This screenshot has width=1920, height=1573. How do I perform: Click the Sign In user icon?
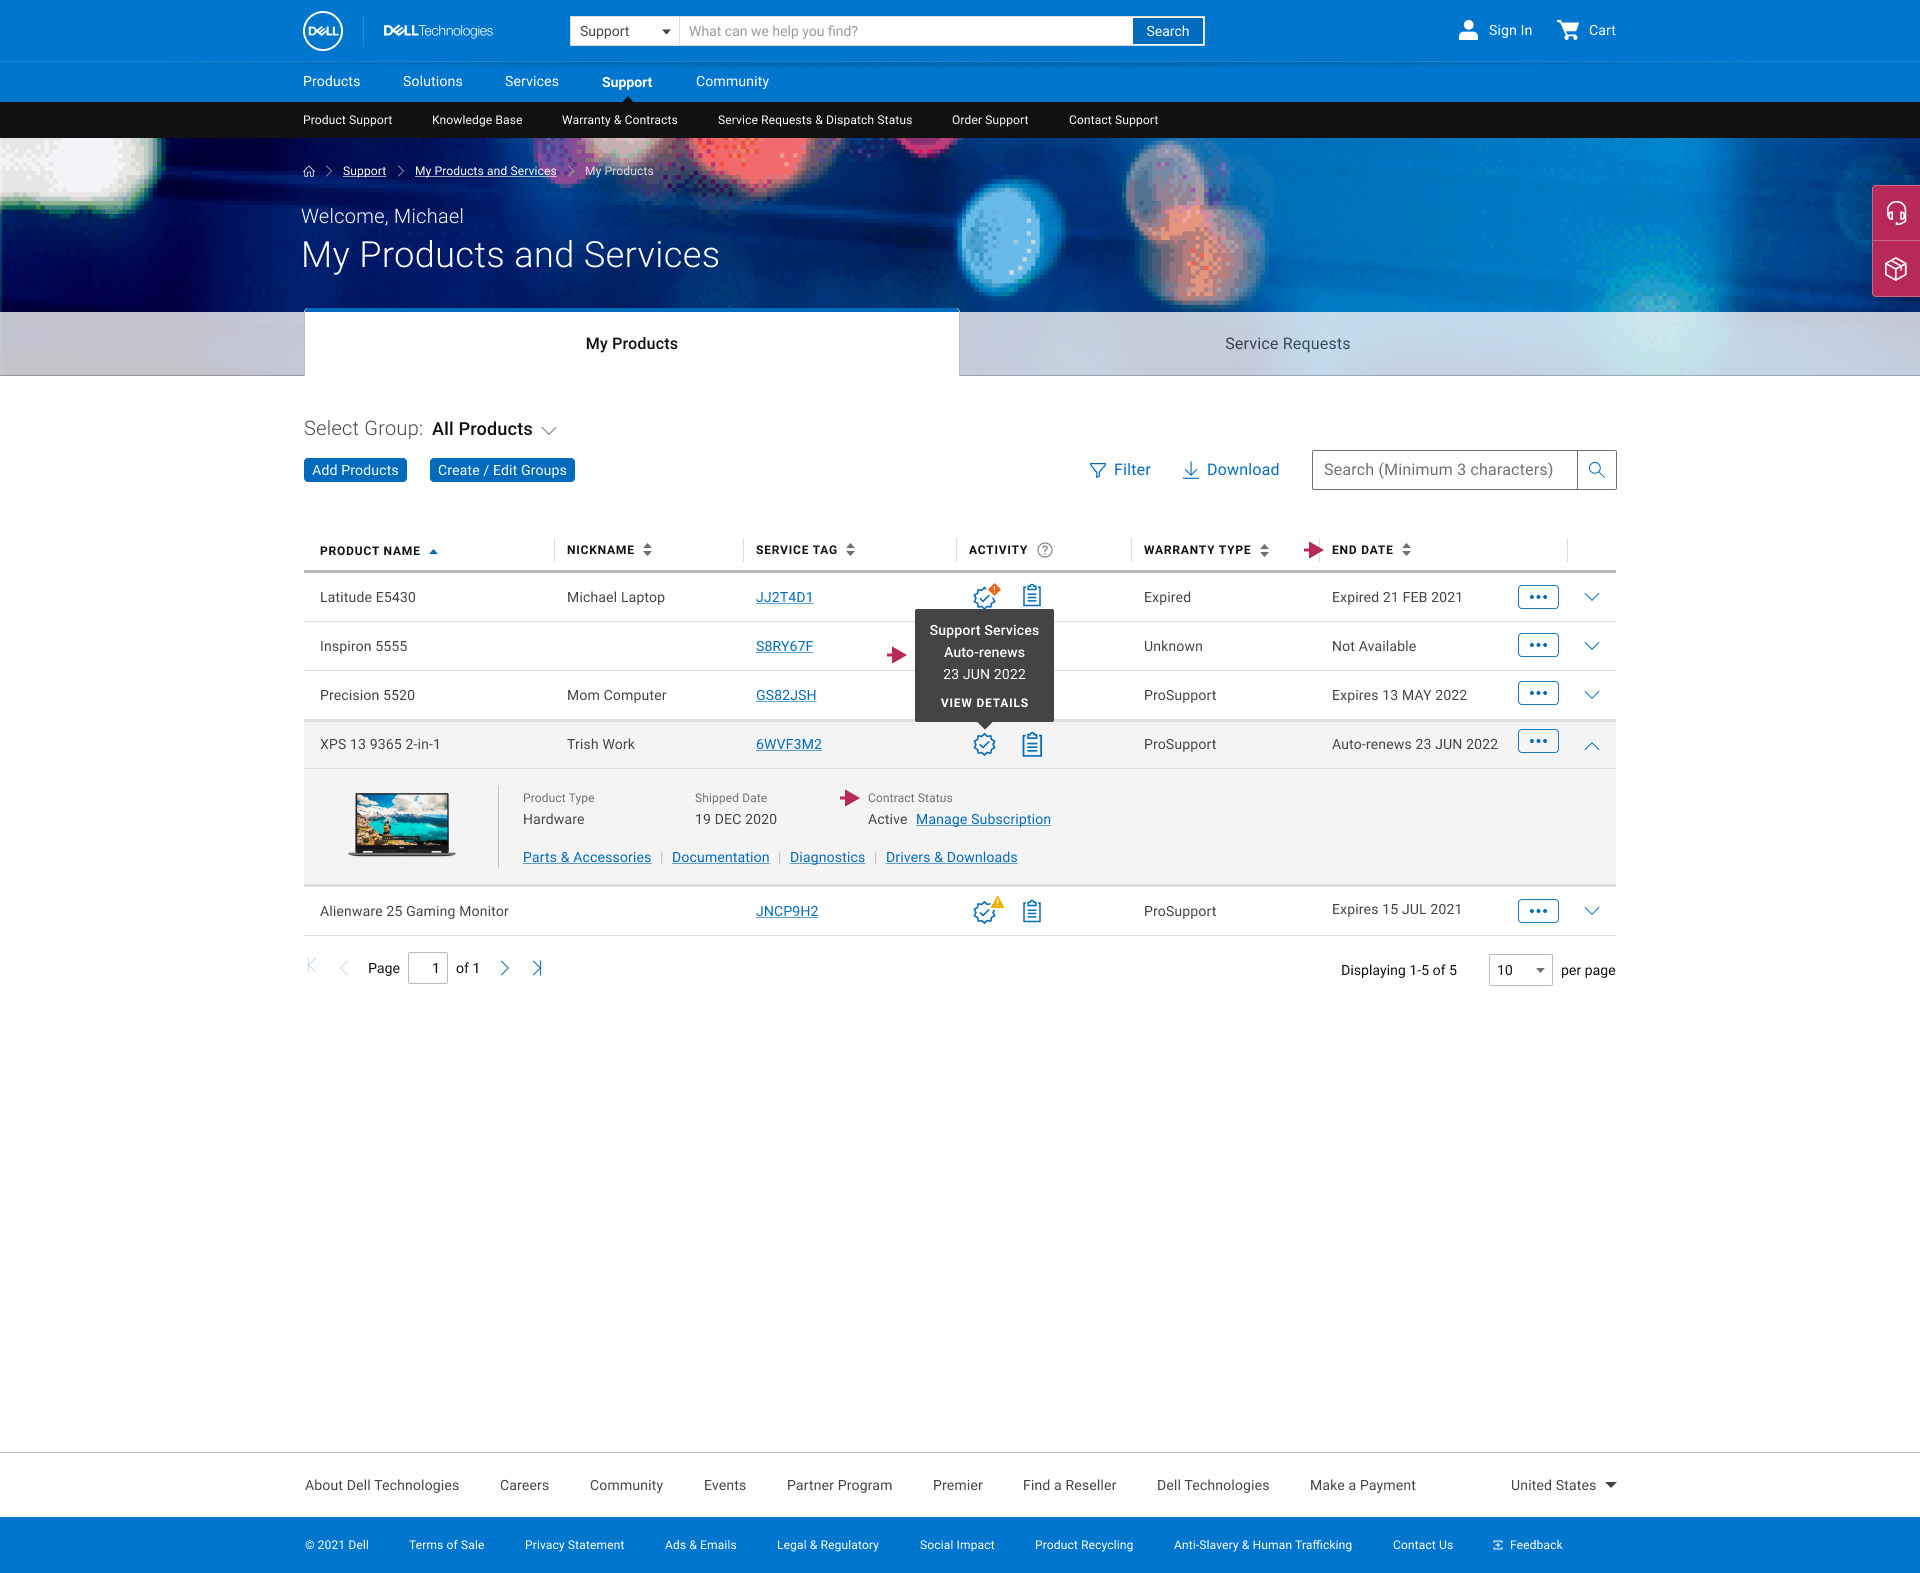(1467, 30)
